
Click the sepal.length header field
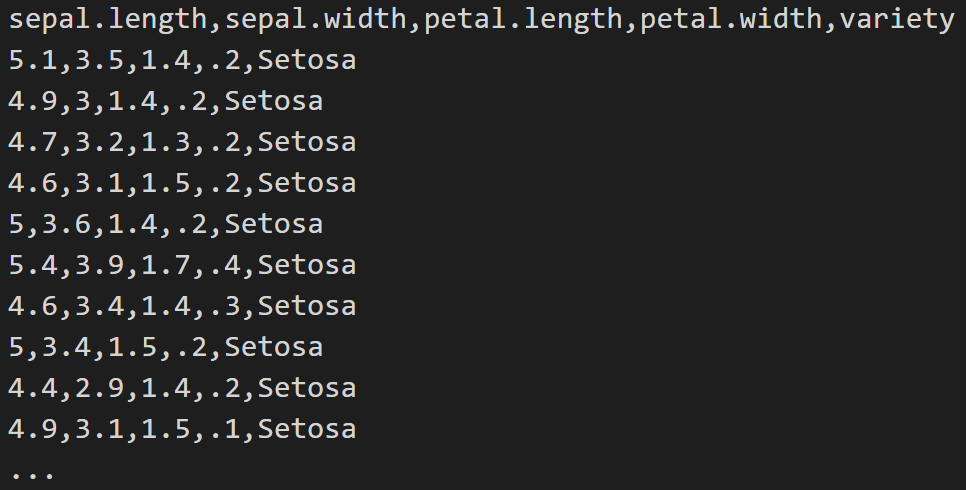pyautogui.click(x=108, y=20)
